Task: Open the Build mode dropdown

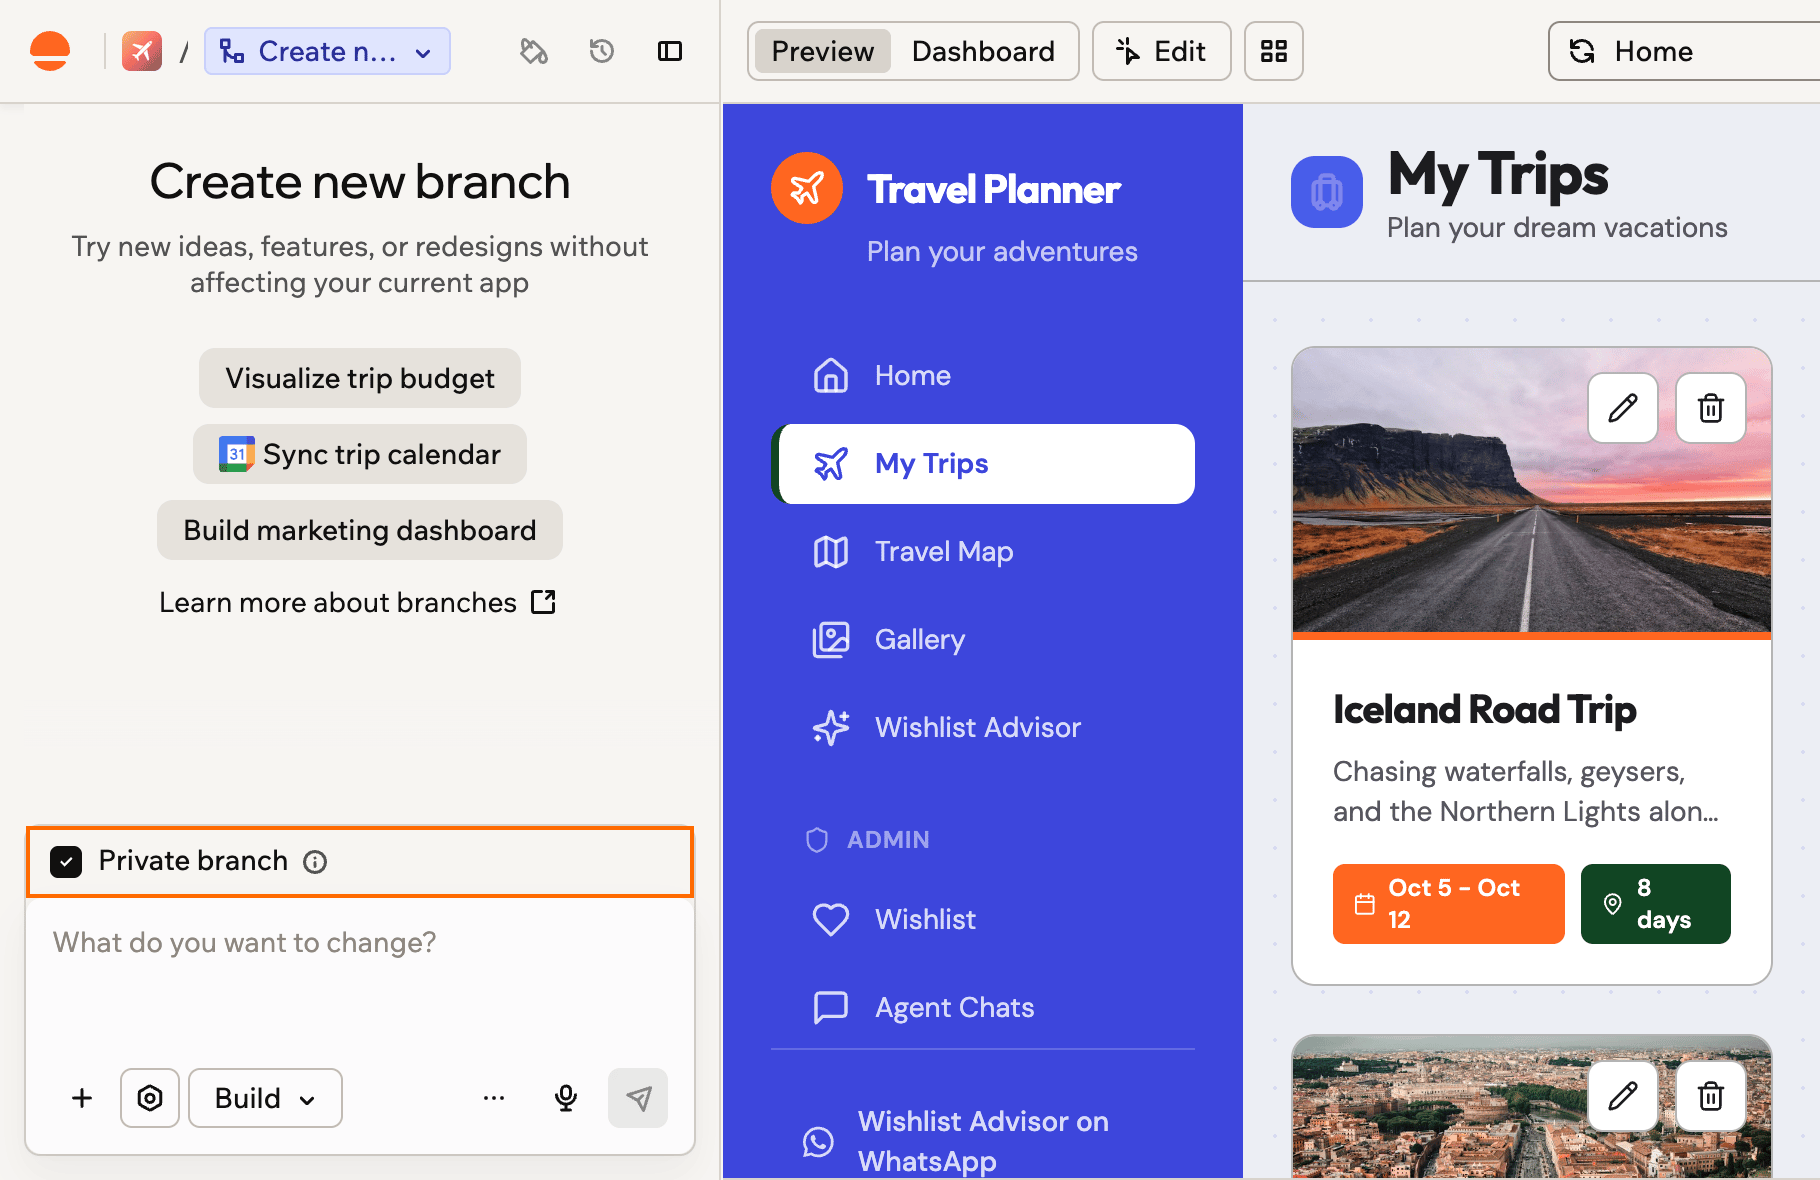Action: tap(265, 1098)
